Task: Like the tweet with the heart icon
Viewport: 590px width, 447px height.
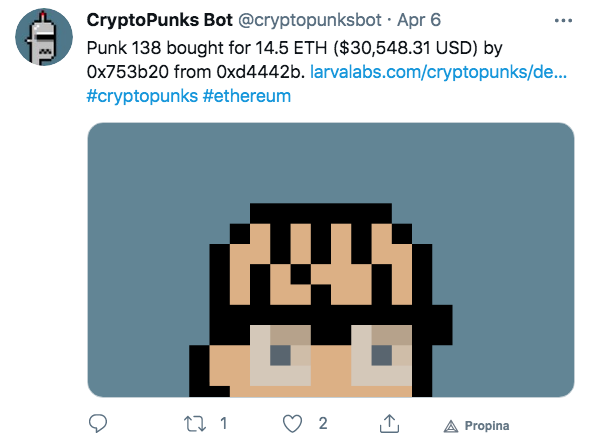Action: pyautogui.click(x=292, y=424)
